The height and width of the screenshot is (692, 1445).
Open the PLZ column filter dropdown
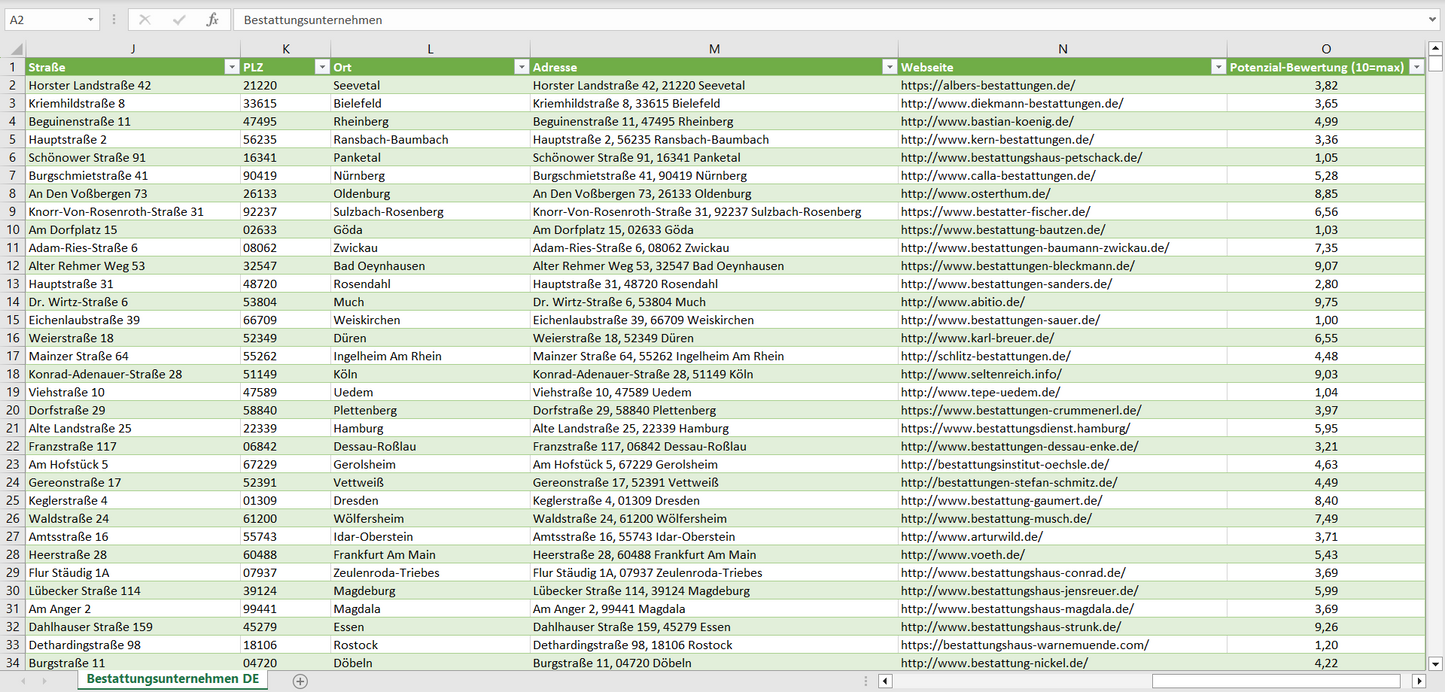[321, 67]
